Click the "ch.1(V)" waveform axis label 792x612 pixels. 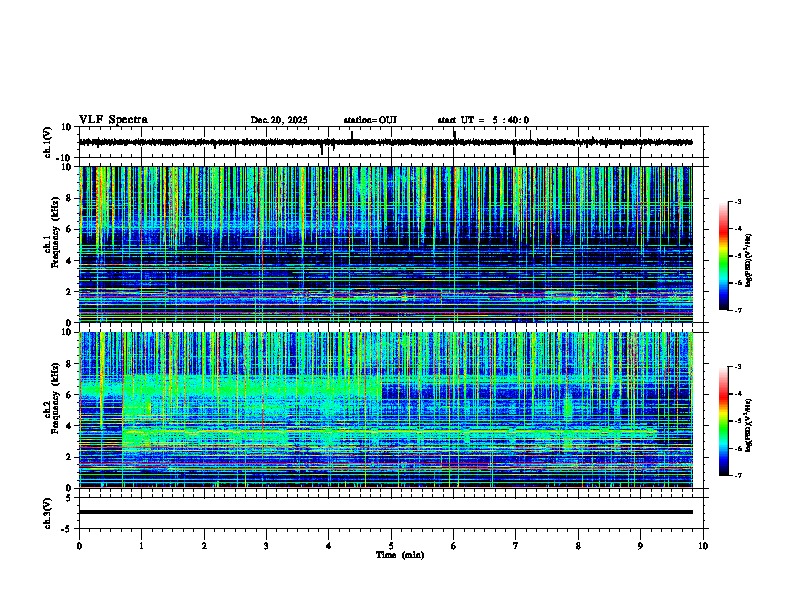point(47,142)
